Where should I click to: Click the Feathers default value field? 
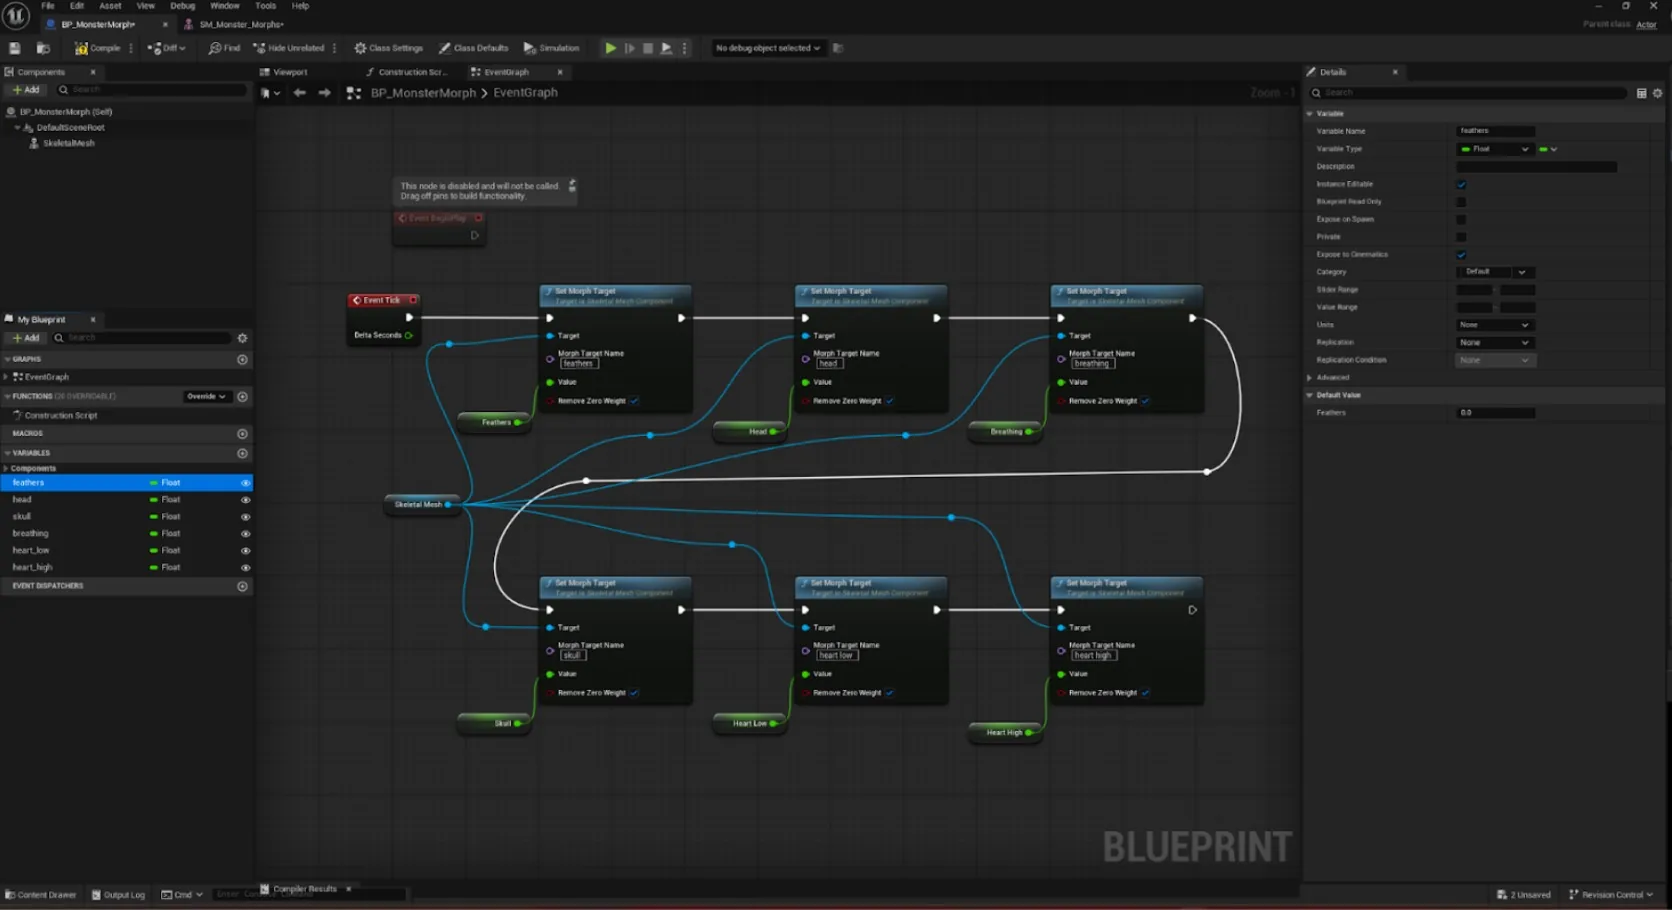(1495, 413)
